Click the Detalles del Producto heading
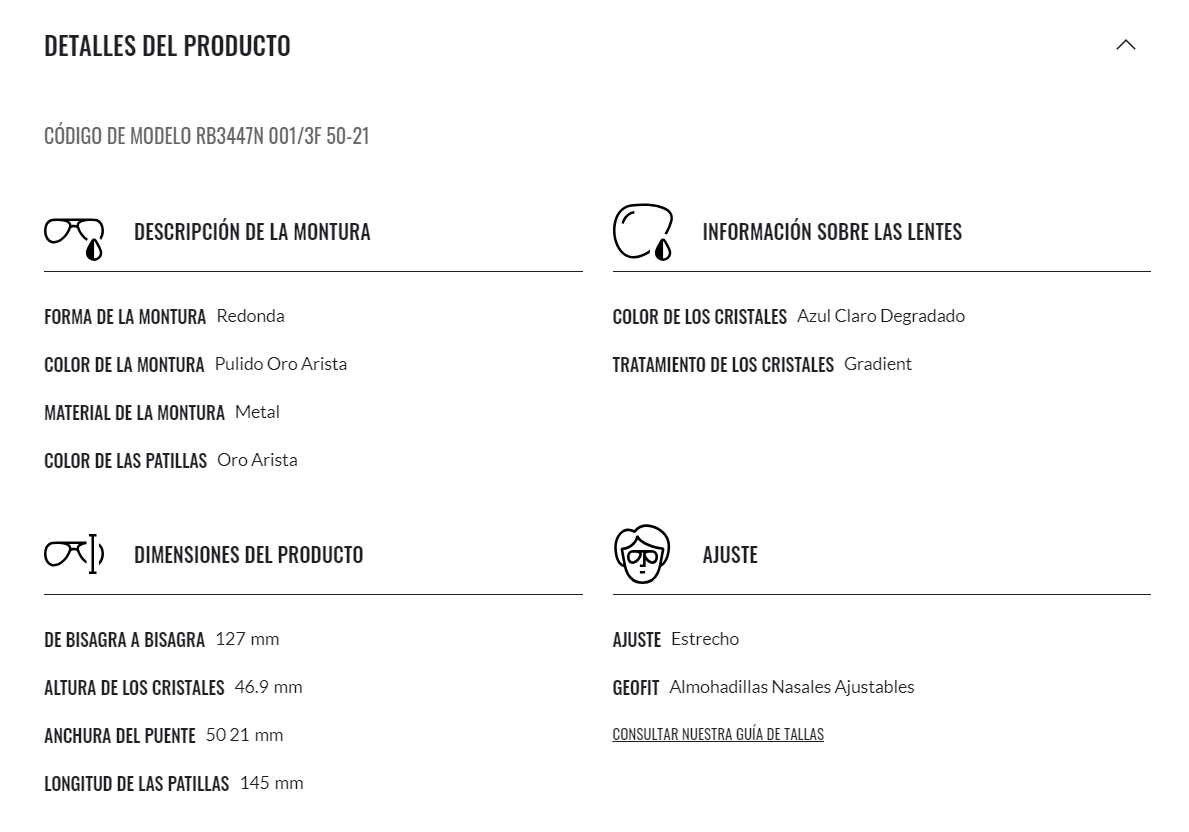This screenshot has height=832, width=1189. (x=168, y=46)
